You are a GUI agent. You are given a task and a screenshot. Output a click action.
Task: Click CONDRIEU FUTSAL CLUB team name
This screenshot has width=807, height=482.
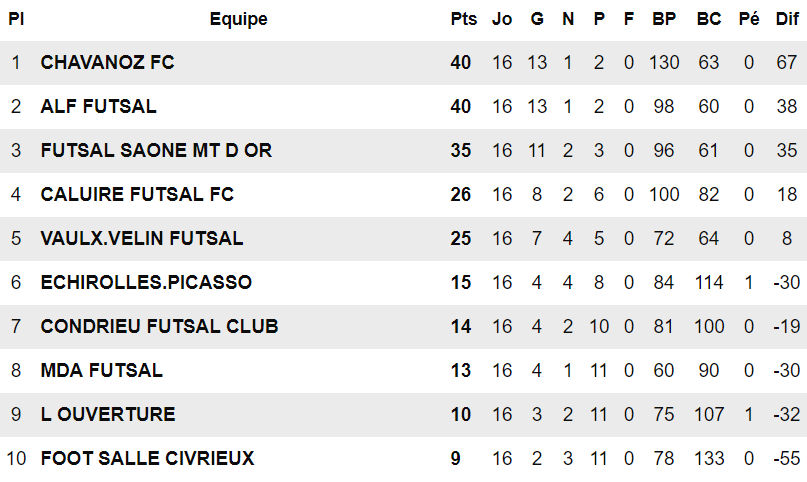point(159,326)
